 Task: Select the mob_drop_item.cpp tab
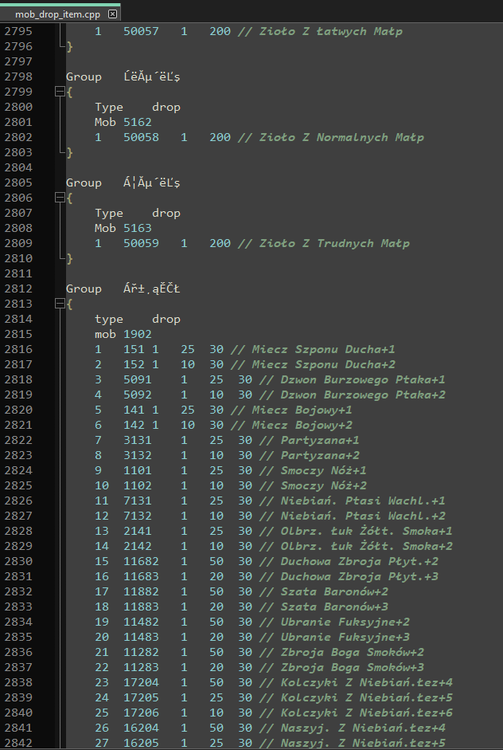coord(57,14)
